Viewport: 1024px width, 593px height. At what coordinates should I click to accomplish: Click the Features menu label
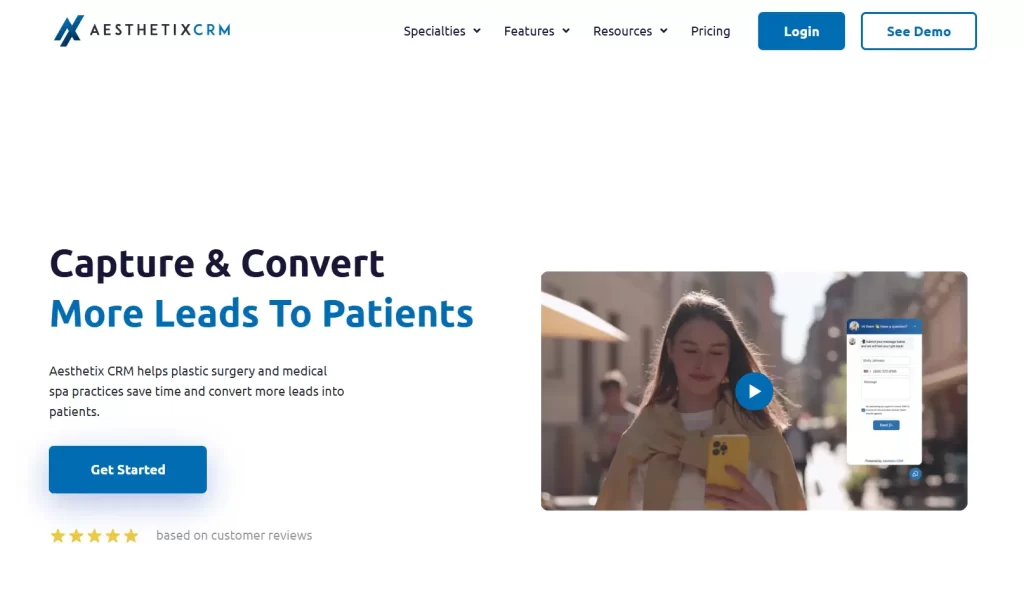tap(529, 31)
